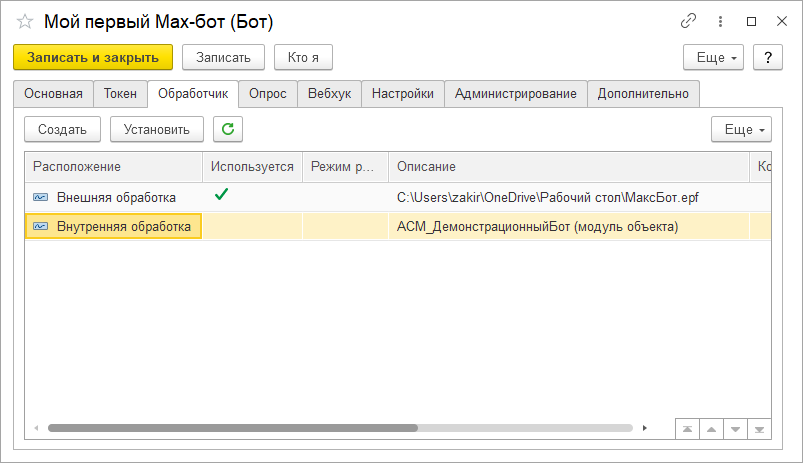This screenshot has height=463, width=803.
Task: Click the Описание column header
Action: point(569,166)
